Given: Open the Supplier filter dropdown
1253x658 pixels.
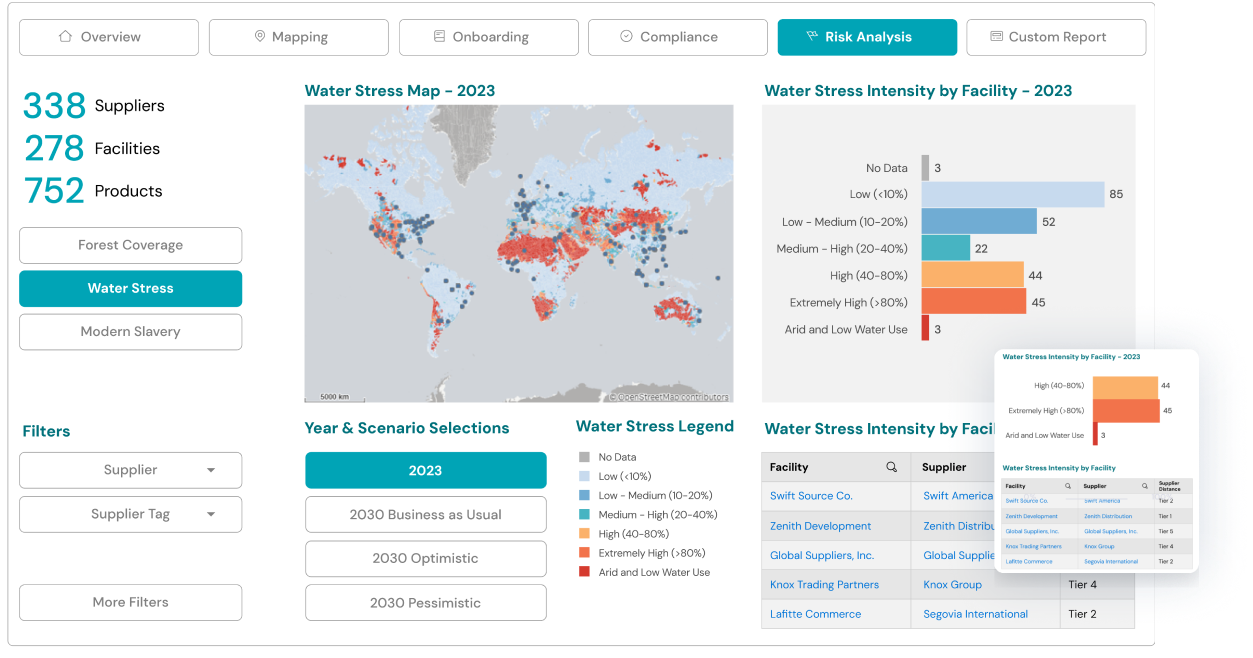Looking at the screenshot, I should (x=130, y=470).
